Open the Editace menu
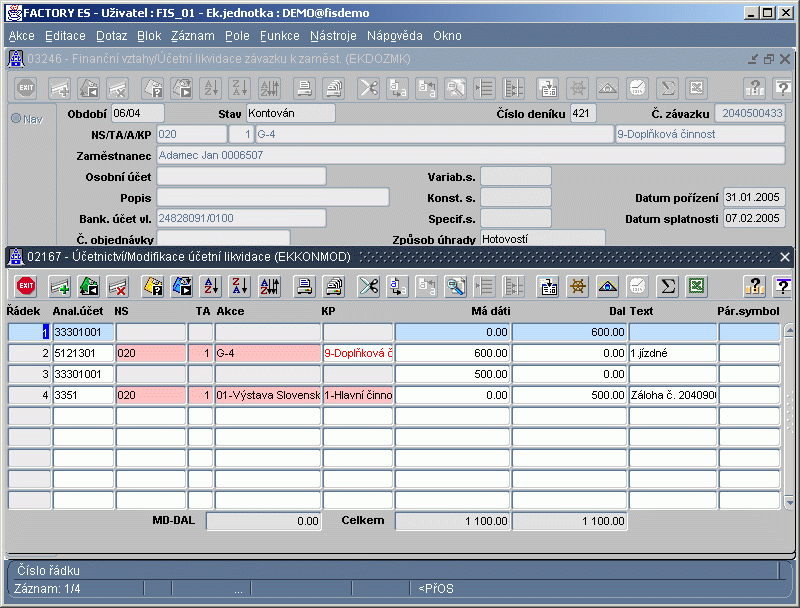 click(x=66, y=36)
